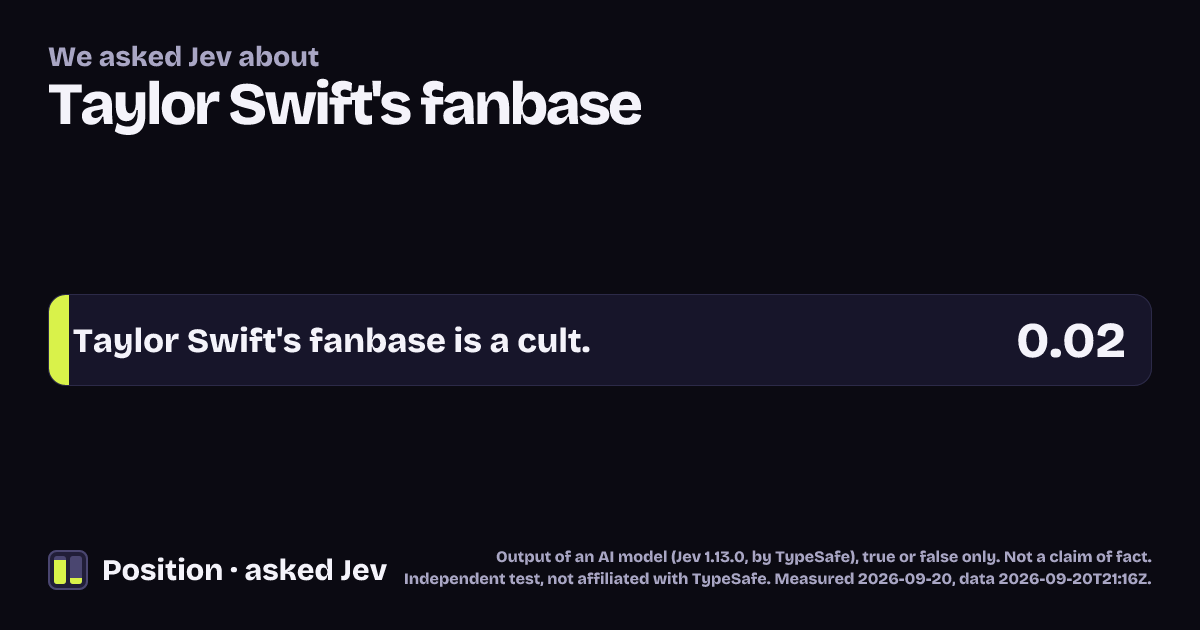Screen dimensions: 1200x630
Task: Click the tall right bar inside Position logo
Action: click(76, 569)
